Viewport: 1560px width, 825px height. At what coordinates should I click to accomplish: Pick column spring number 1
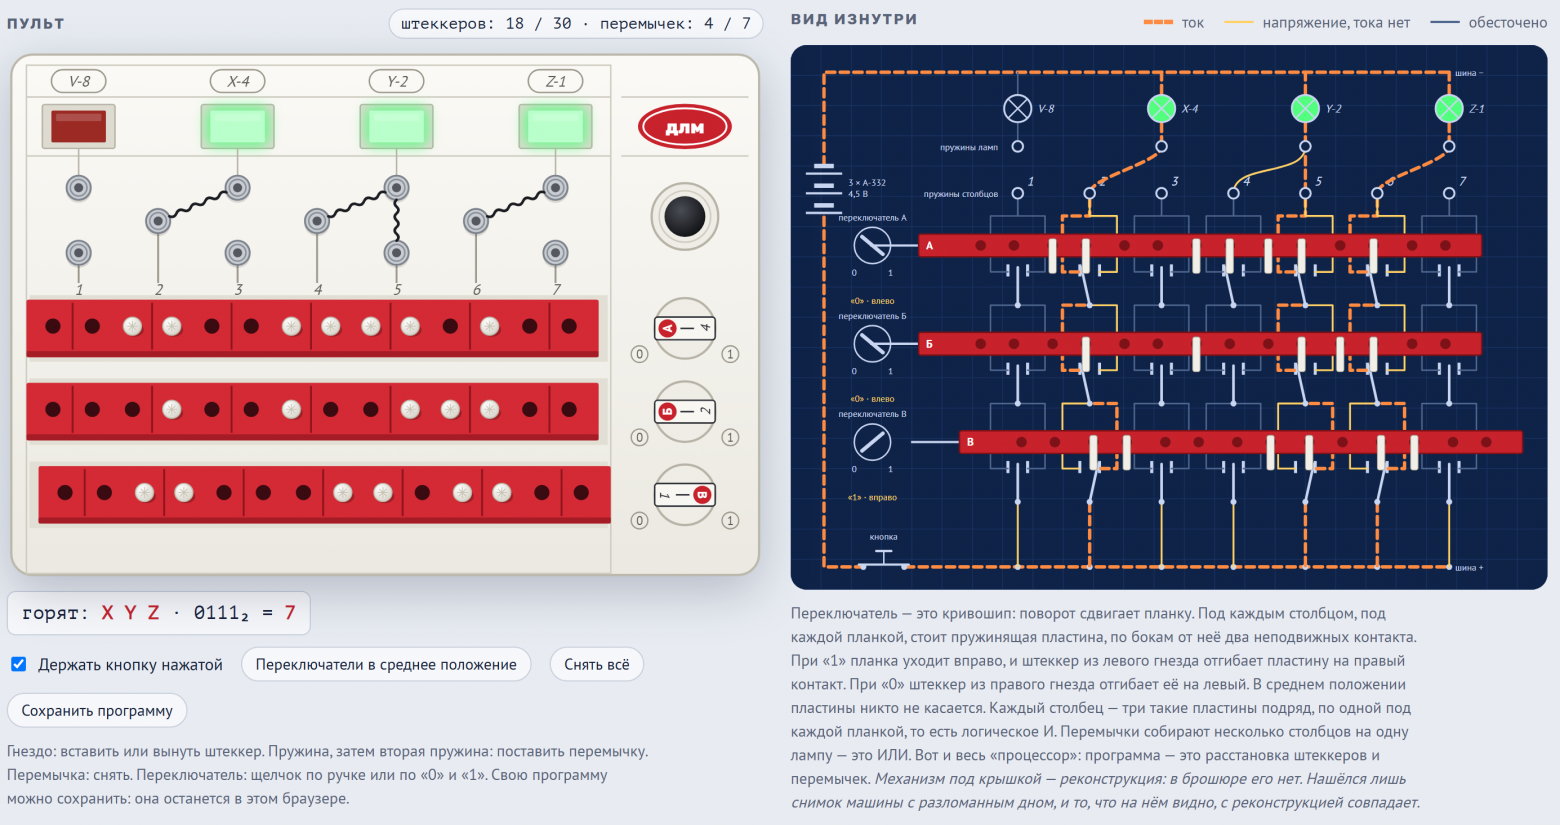coord(79,252)
